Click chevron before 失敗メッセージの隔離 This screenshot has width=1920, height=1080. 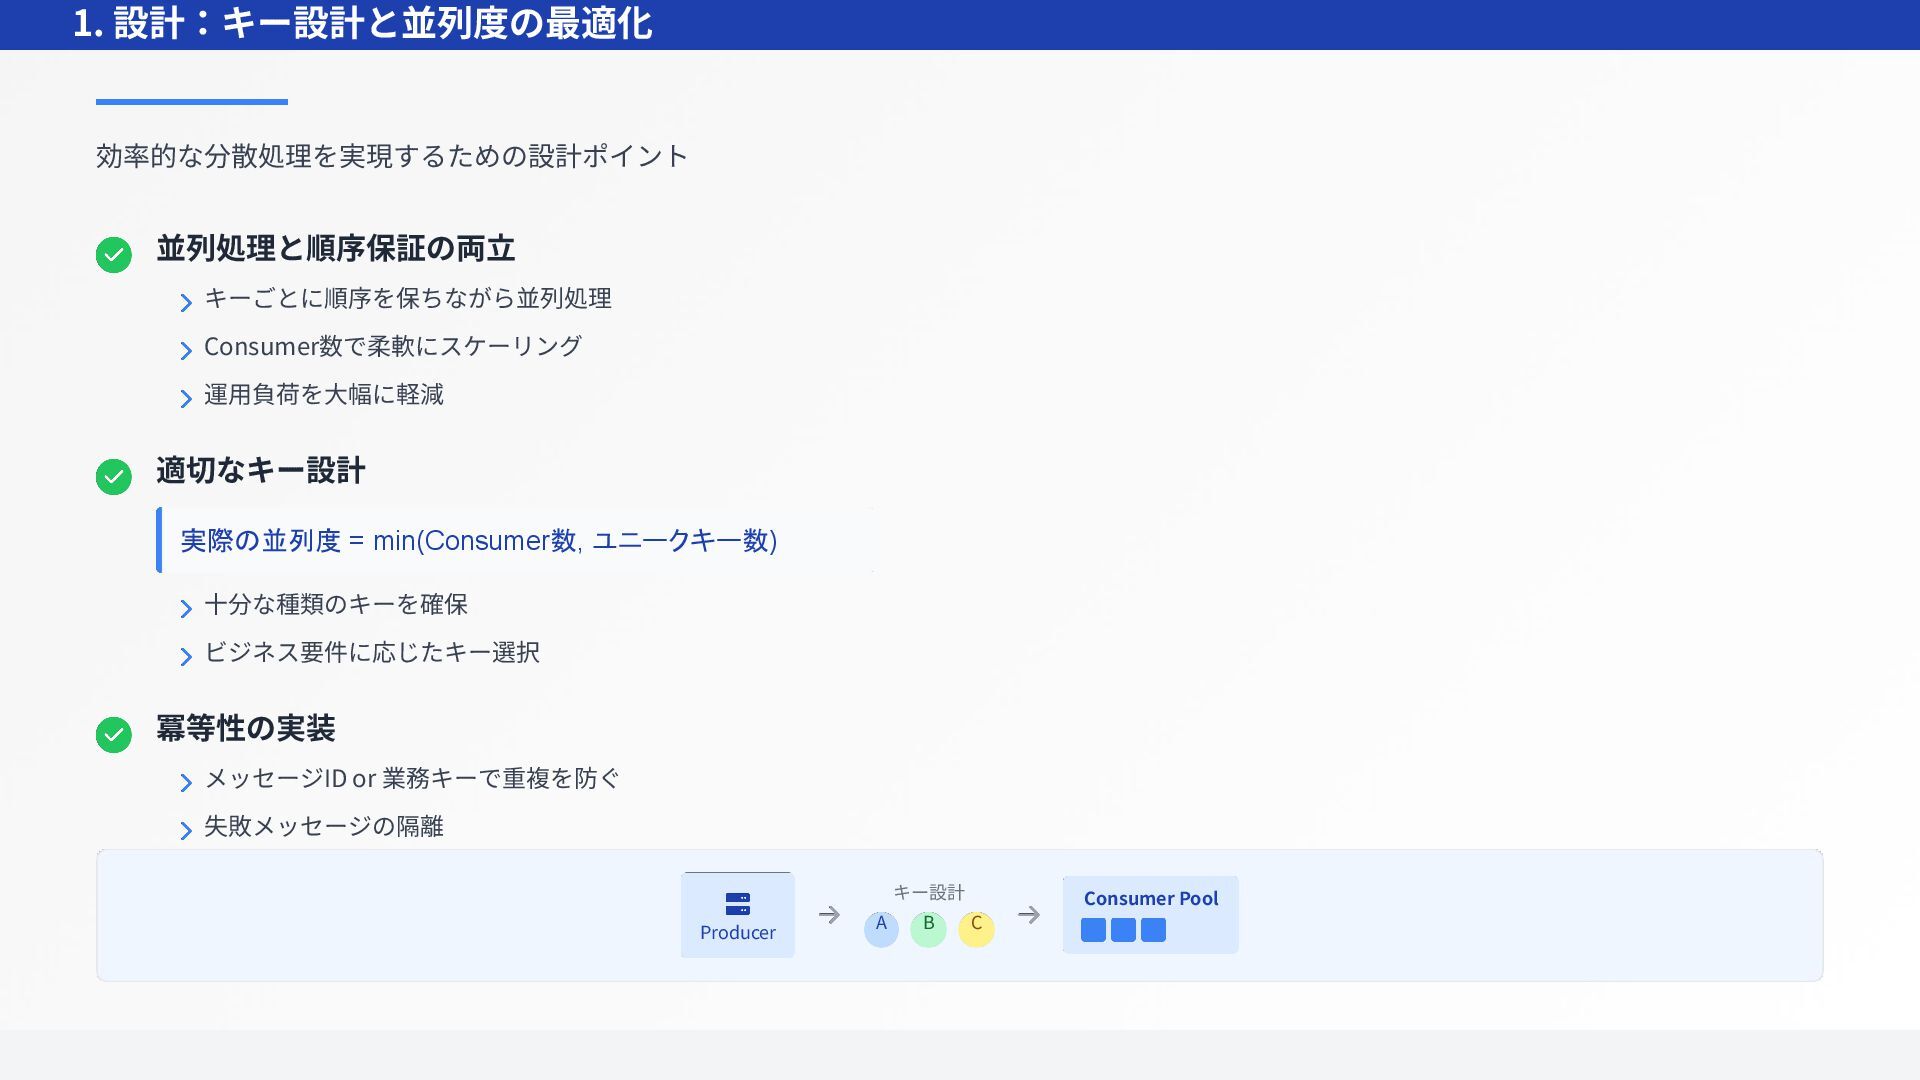186,830
